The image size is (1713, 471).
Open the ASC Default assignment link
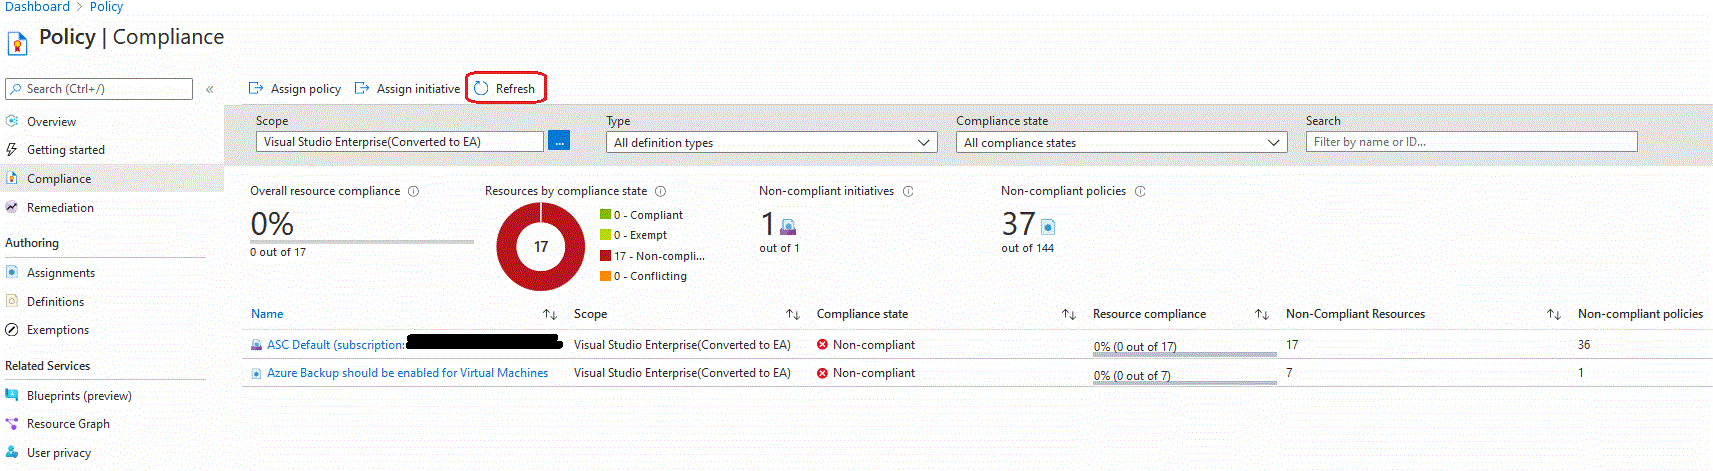click(336, 345)
